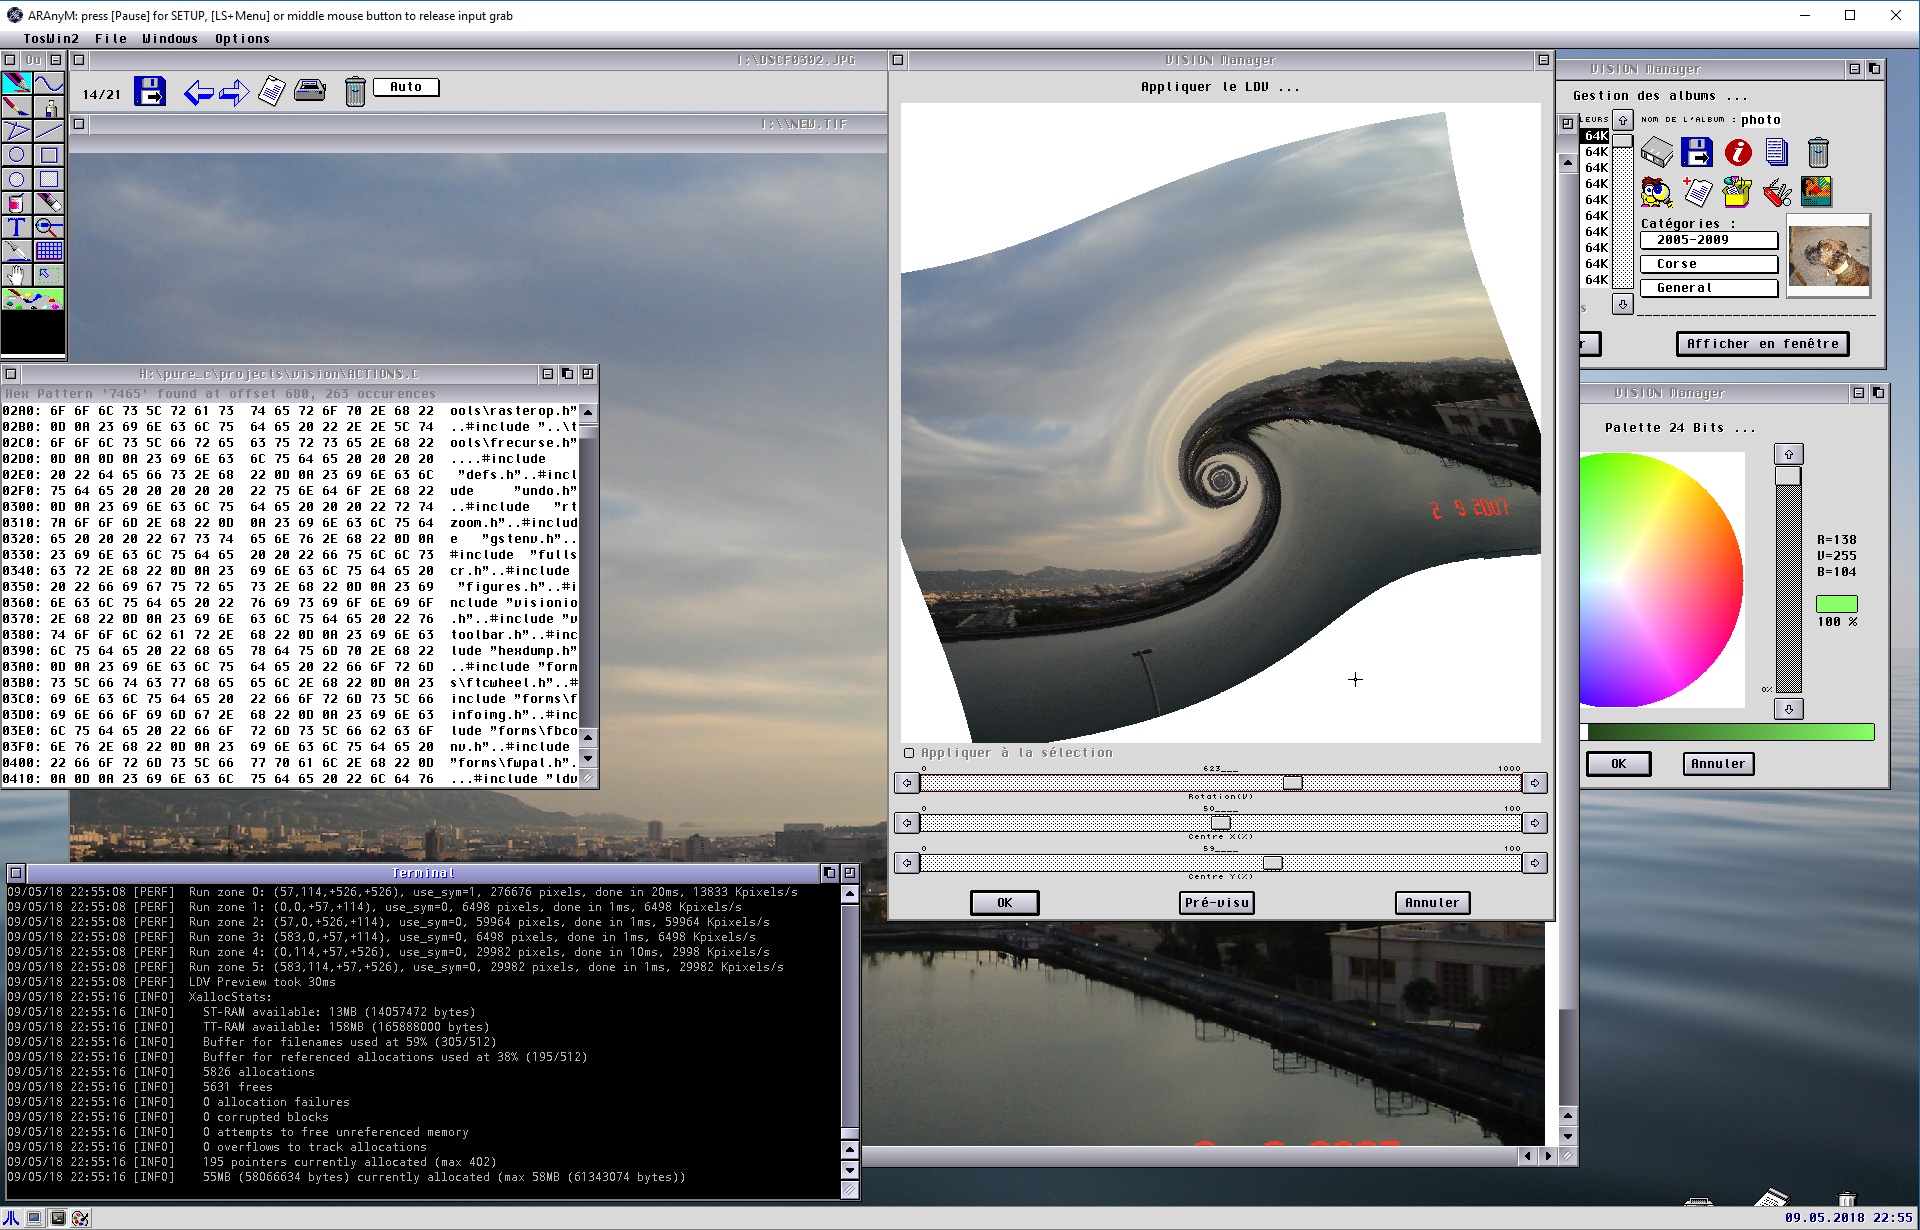
Task: Click Annuler in the palette dialog
Action: click(x=1717, y=764)
